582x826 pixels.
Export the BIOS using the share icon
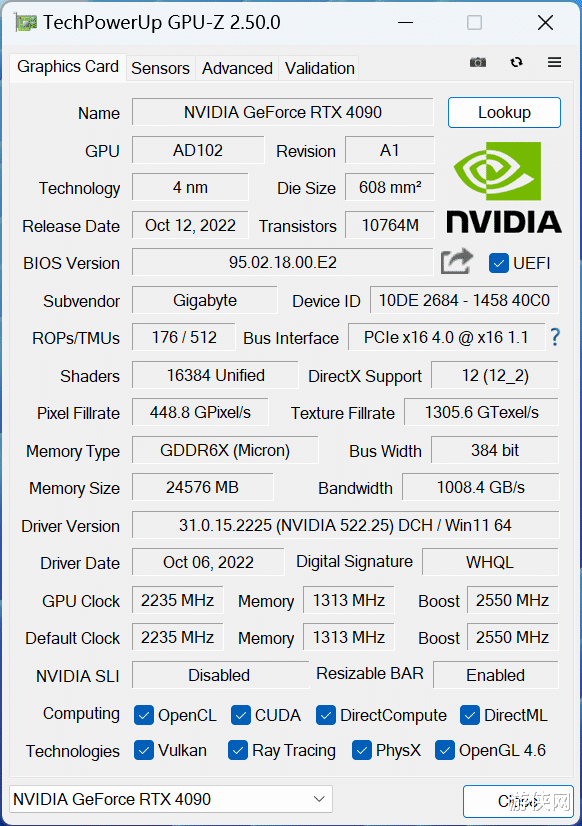point(456,260)
